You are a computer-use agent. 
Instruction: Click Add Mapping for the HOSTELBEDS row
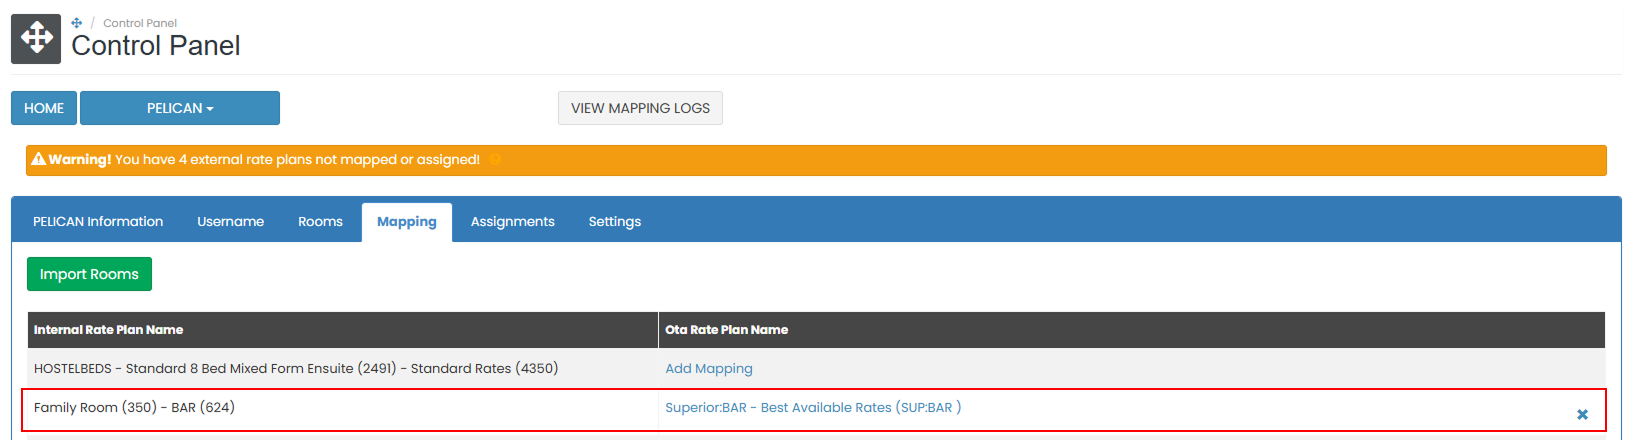click(x=709, y=368)
